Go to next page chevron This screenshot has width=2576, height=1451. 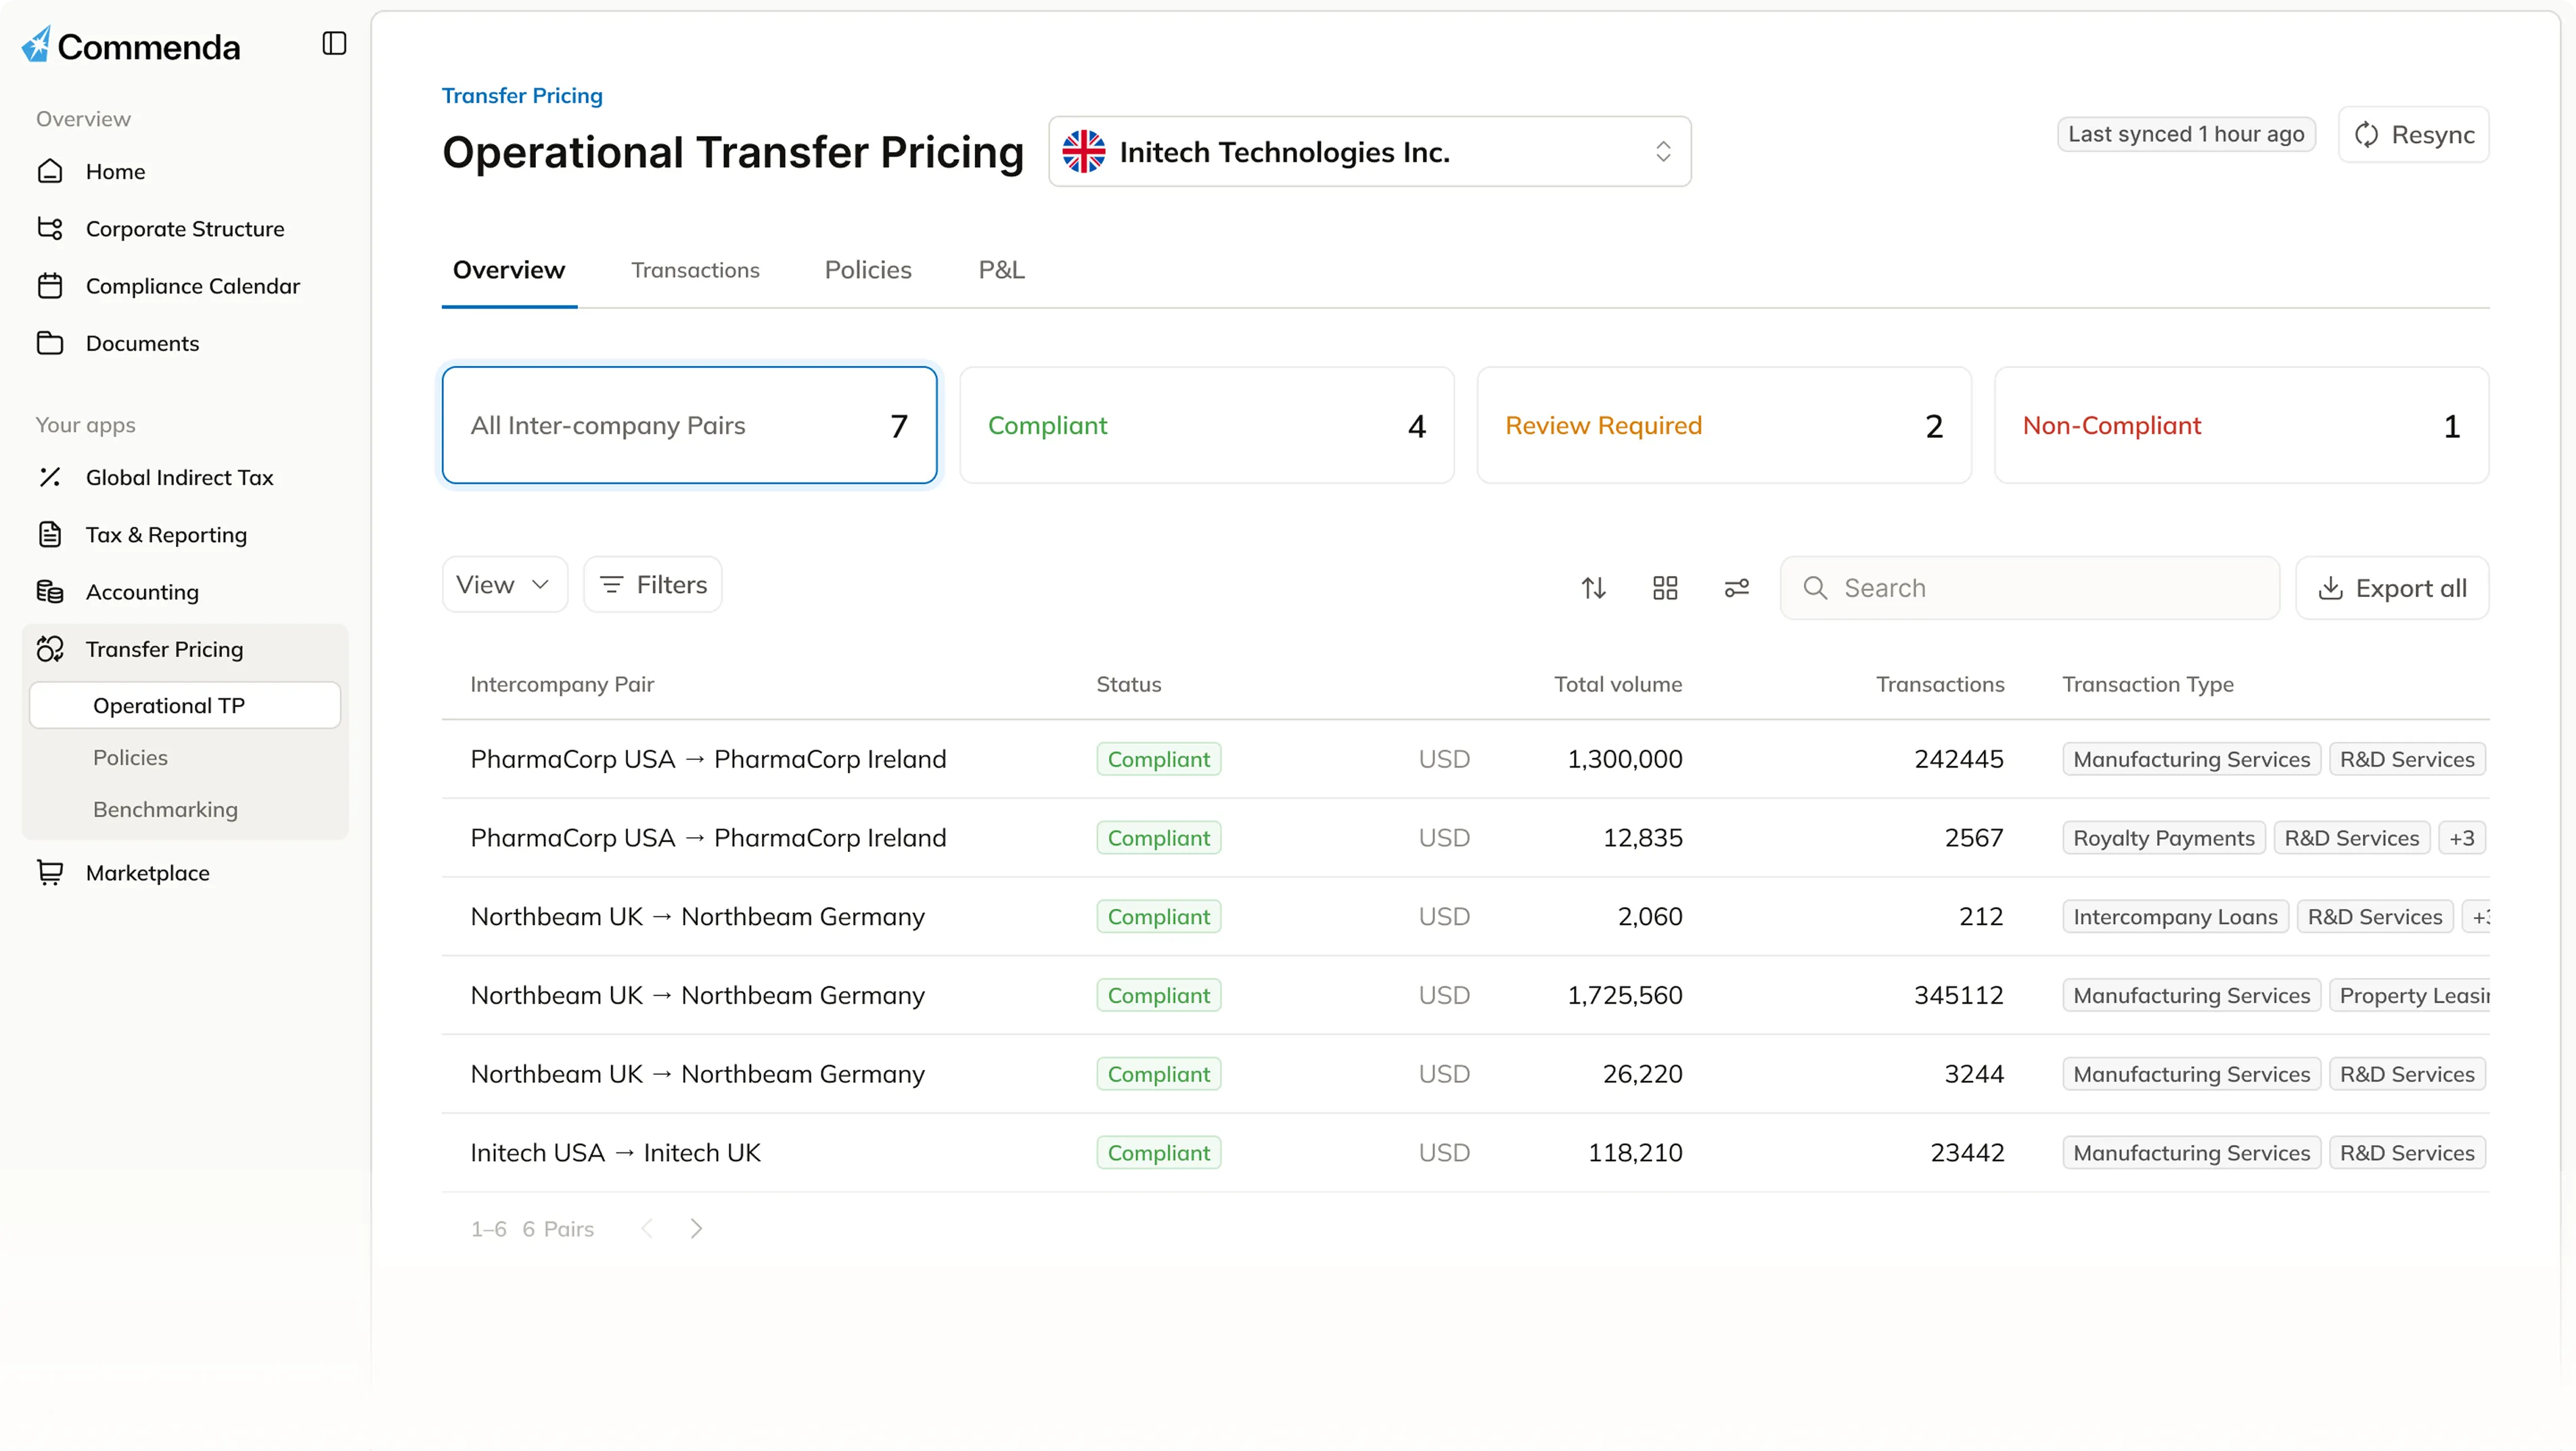tap(697, 1228)
